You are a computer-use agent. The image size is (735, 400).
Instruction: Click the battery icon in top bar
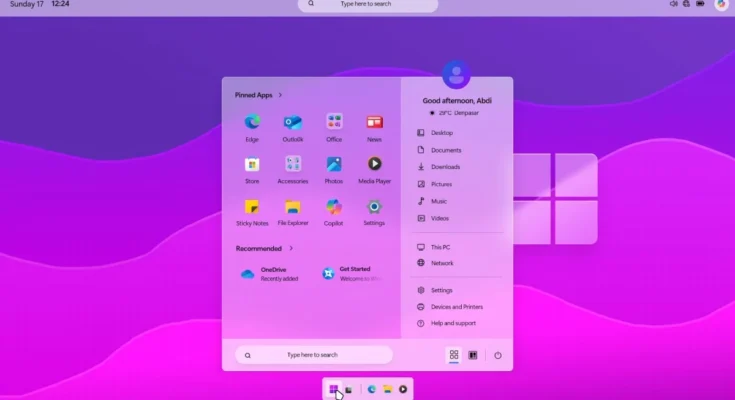[700, 4]
